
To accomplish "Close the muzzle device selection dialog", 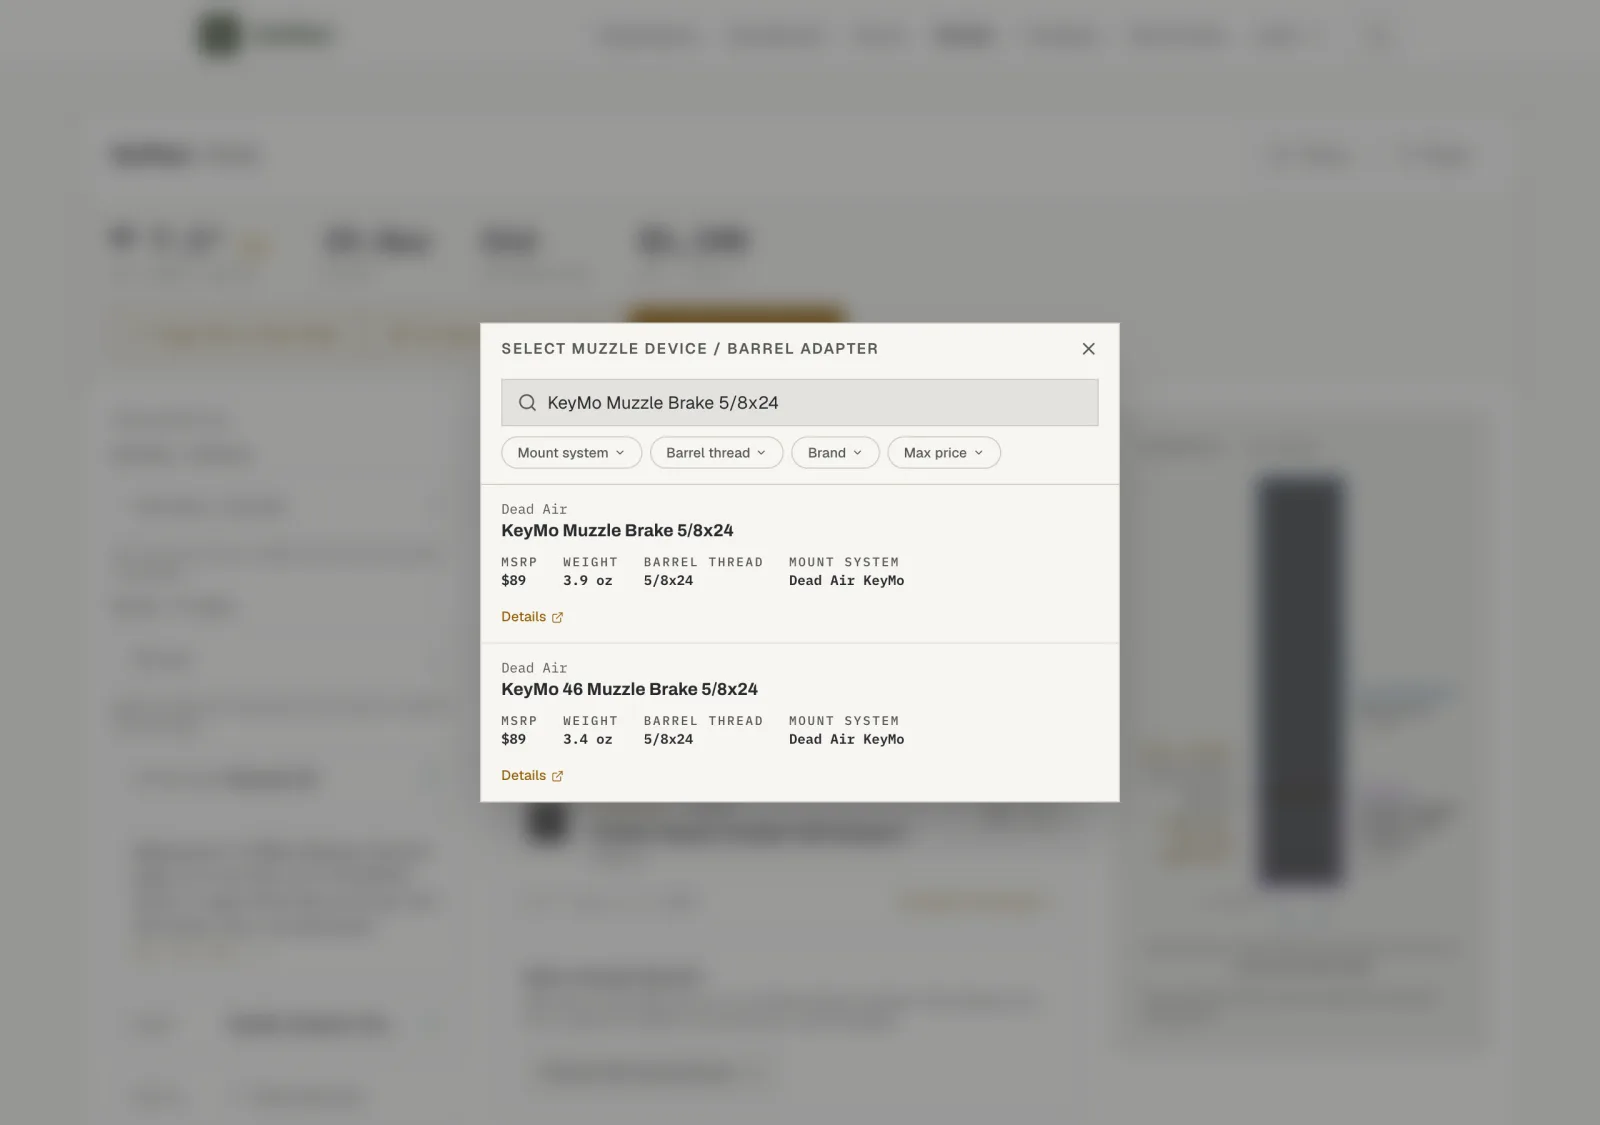I will 1088,349.
